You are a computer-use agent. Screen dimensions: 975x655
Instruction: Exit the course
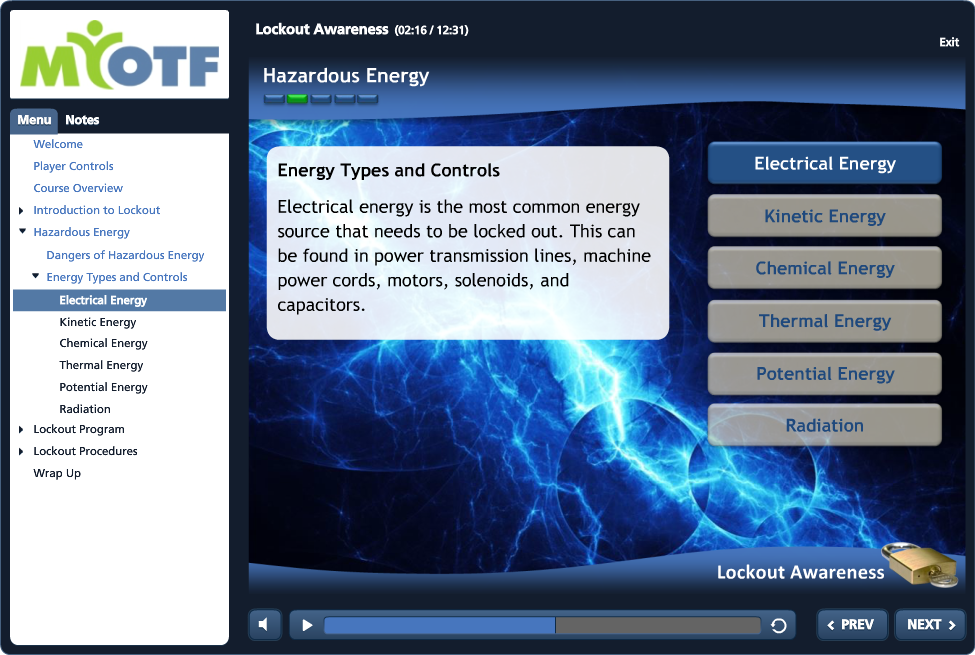click(x=948, y=42)
